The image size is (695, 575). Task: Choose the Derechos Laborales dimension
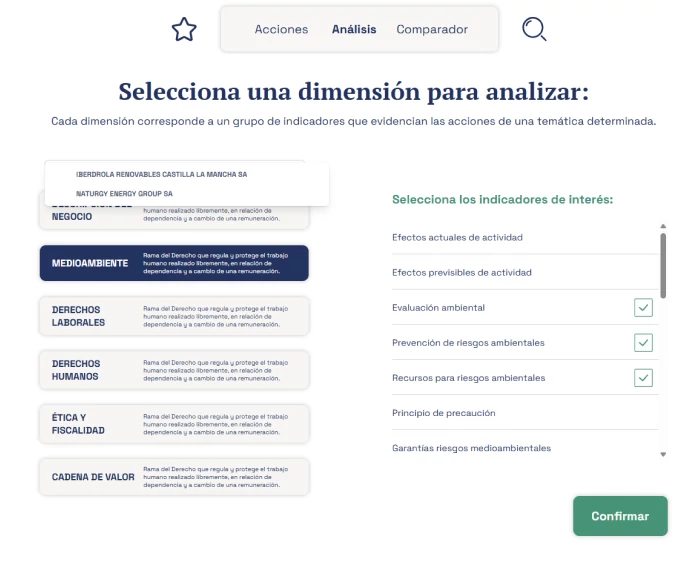click(x=174, y=316)
